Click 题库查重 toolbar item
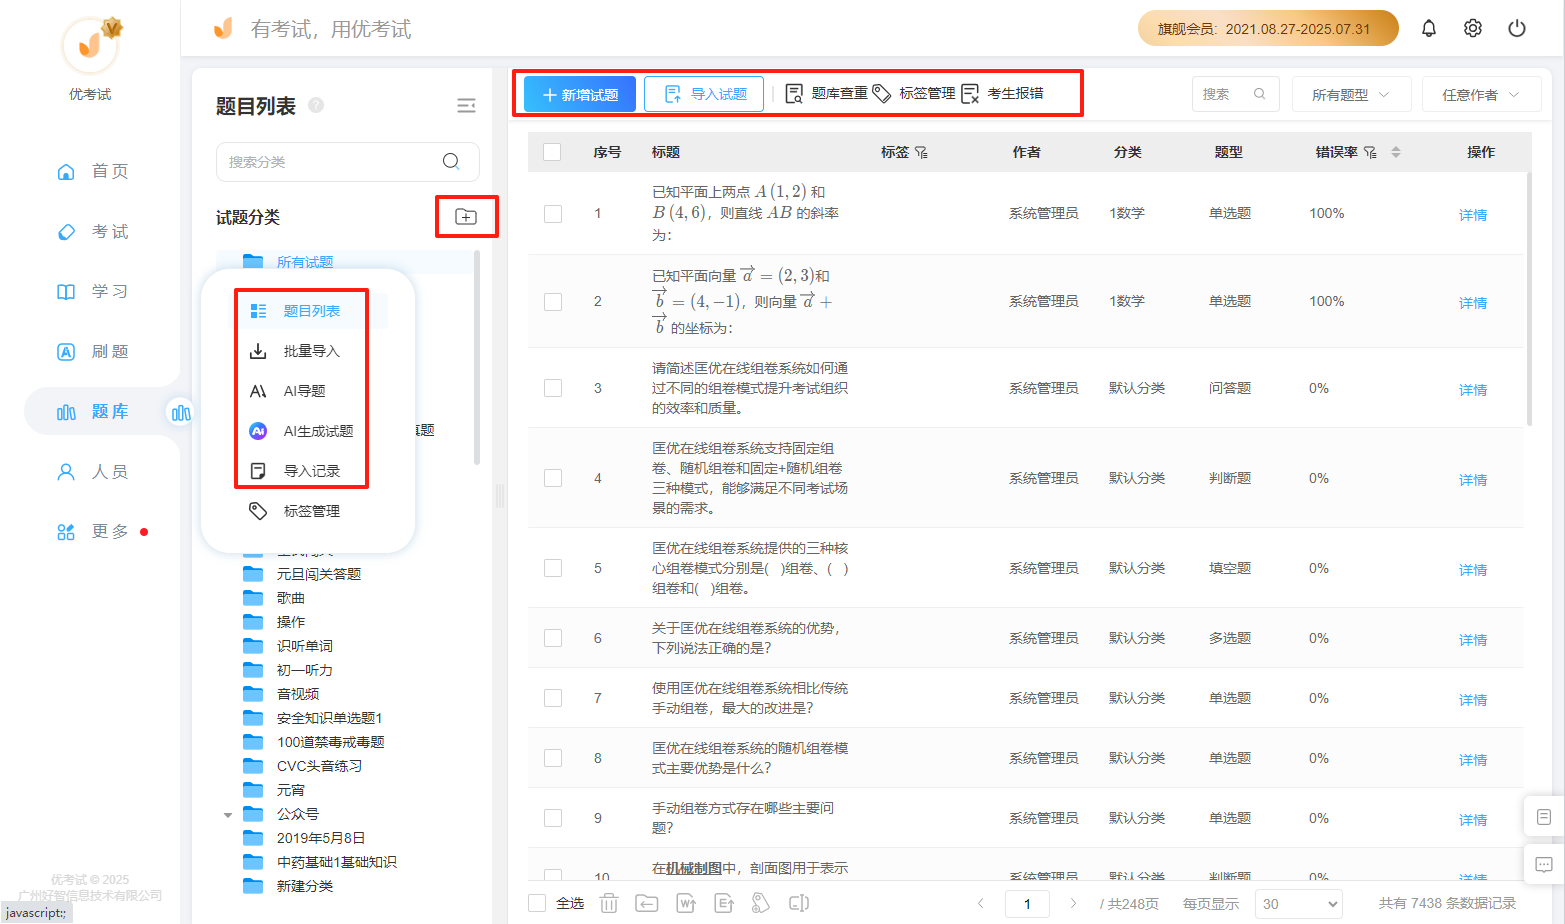 coord(827,93)
